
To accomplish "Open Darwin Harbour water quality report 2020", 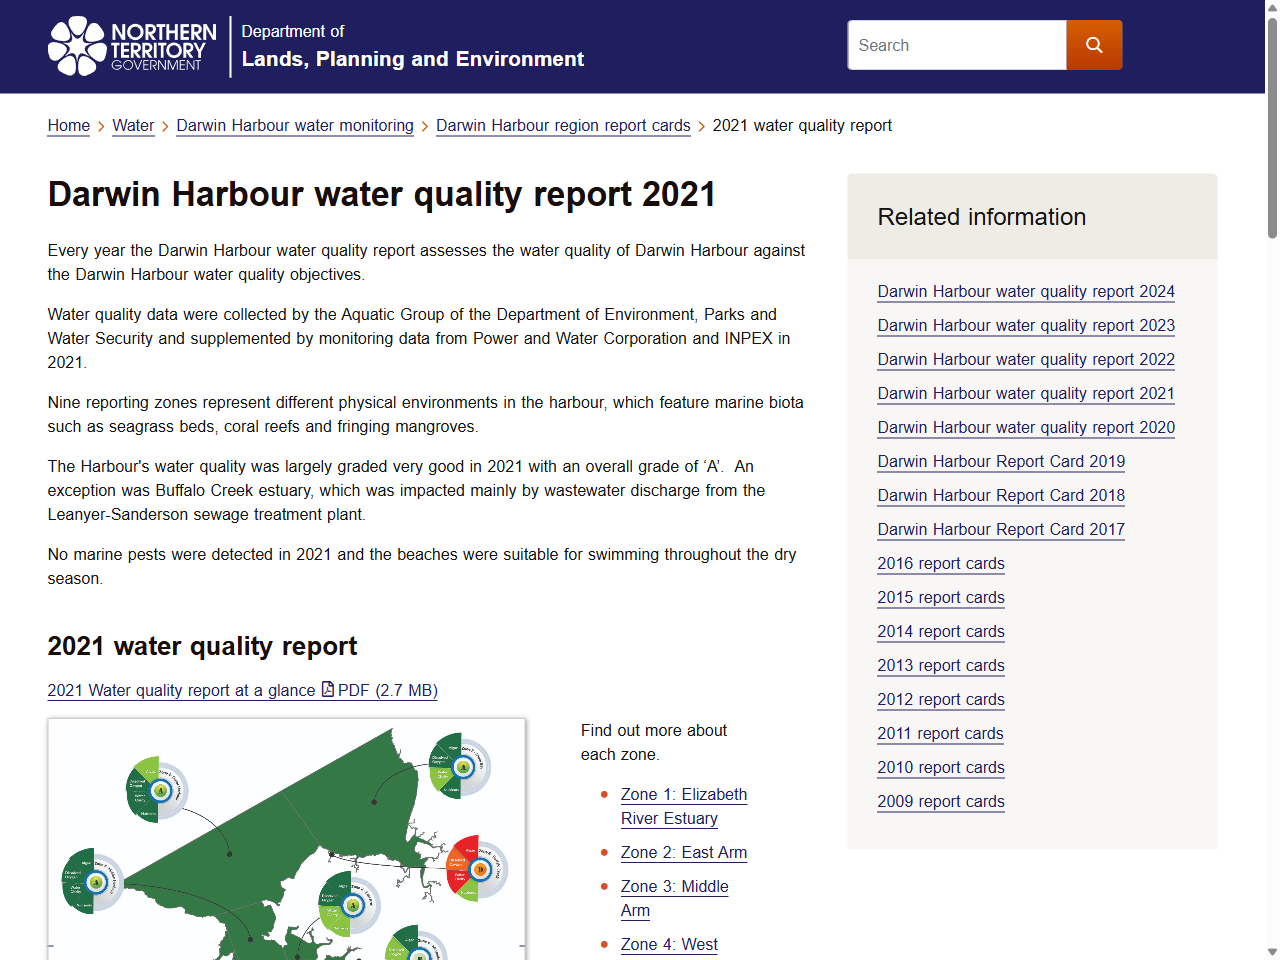I will pos(1025,428).
